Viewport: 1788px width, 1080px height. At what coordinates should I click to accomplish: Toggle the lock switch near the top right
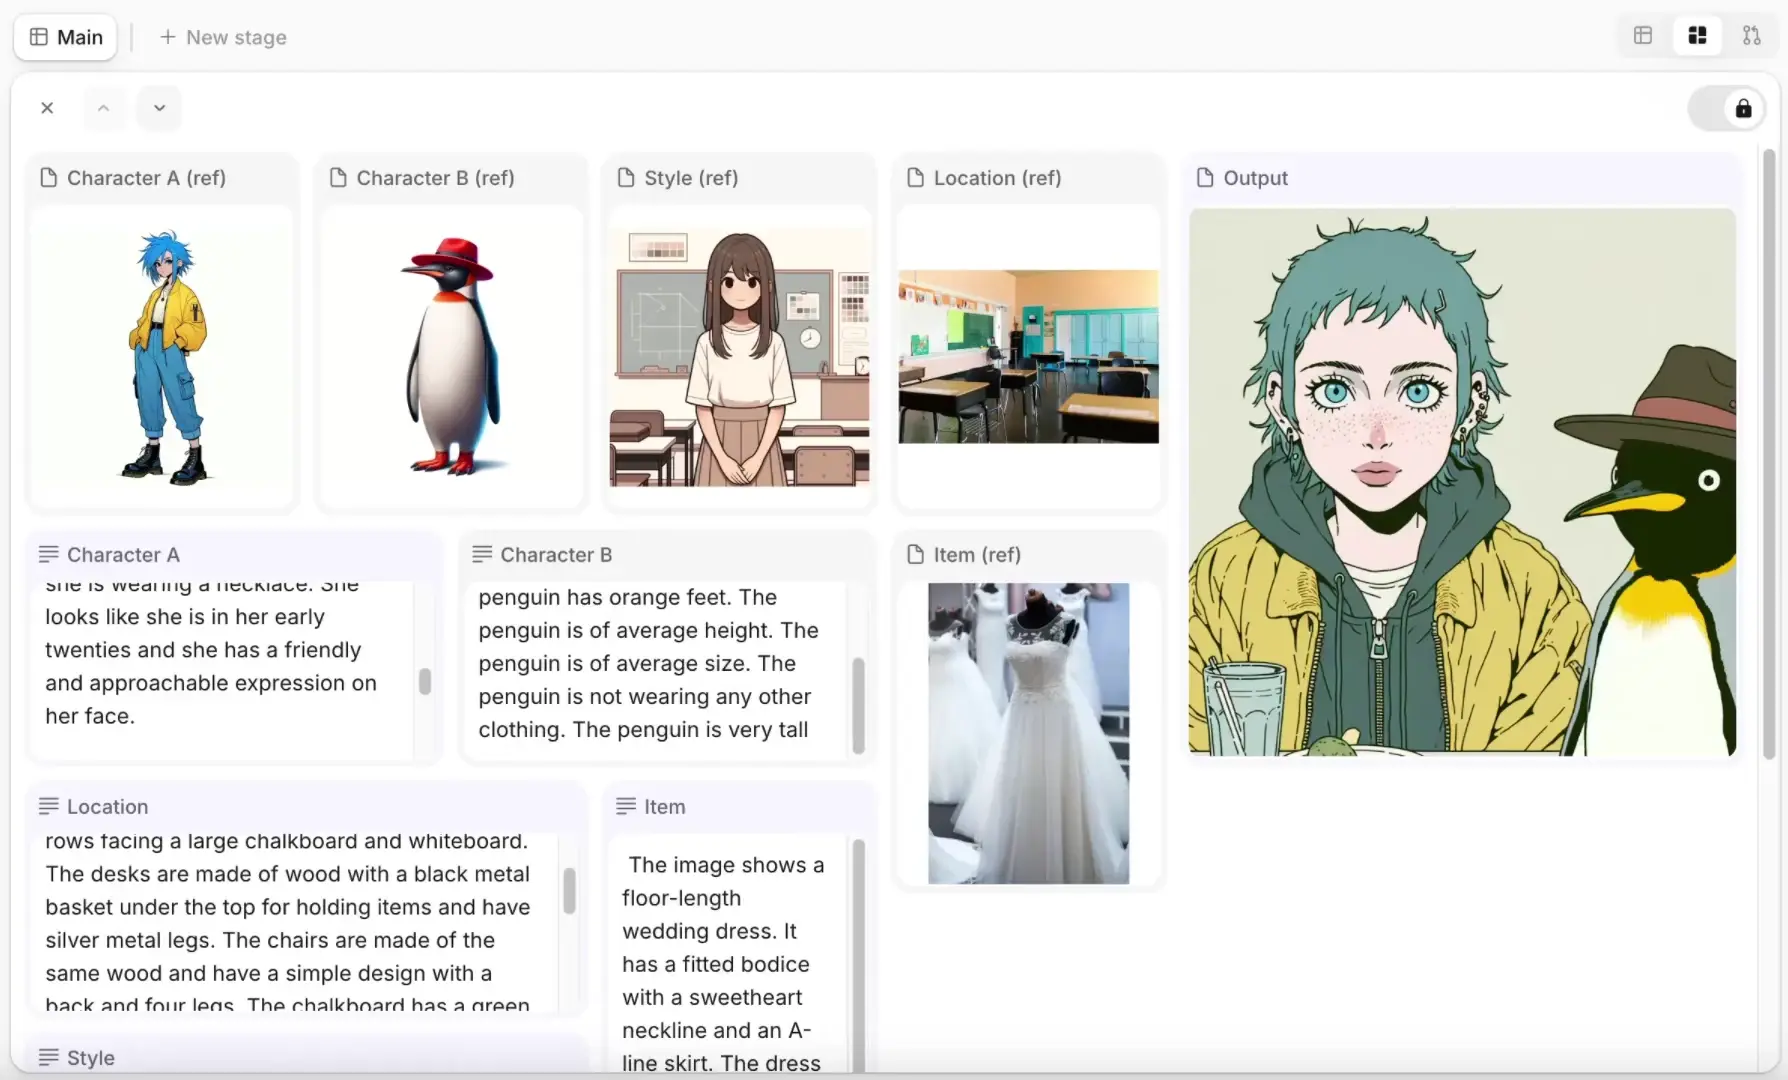[1727, 108]
